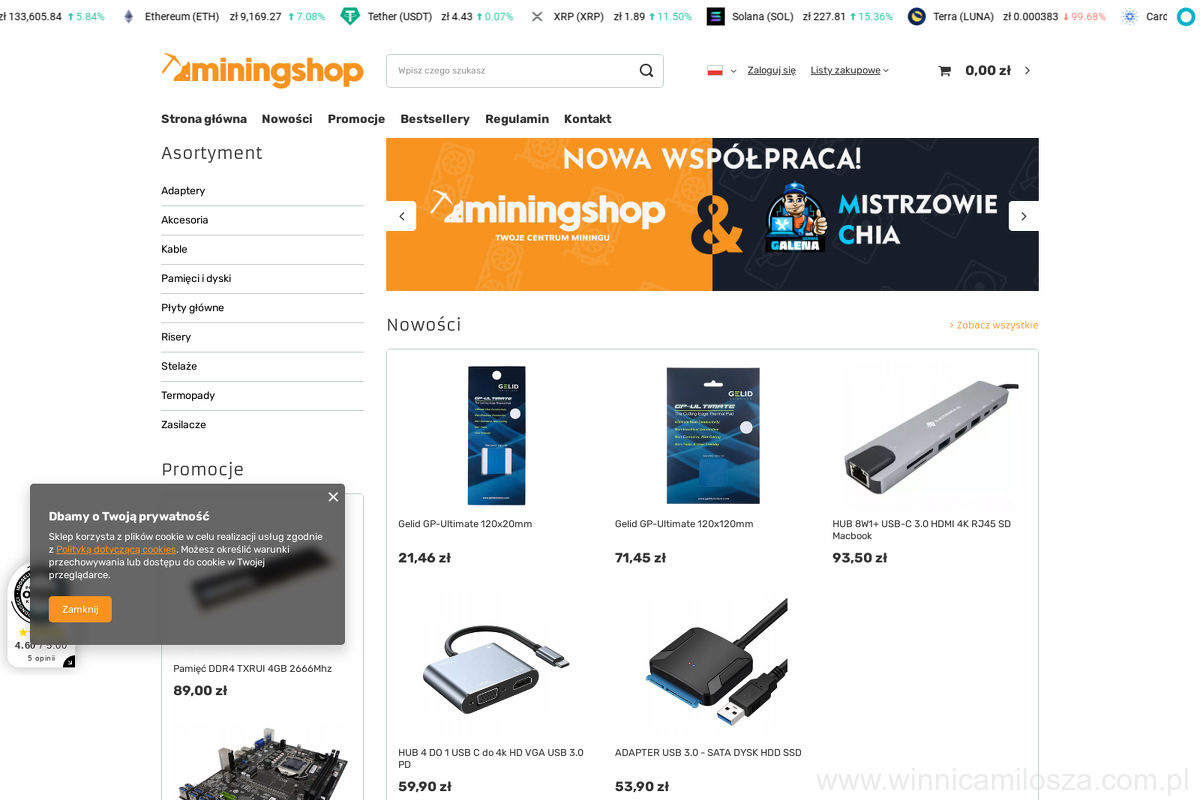Open the shopping cart icon

944,71
